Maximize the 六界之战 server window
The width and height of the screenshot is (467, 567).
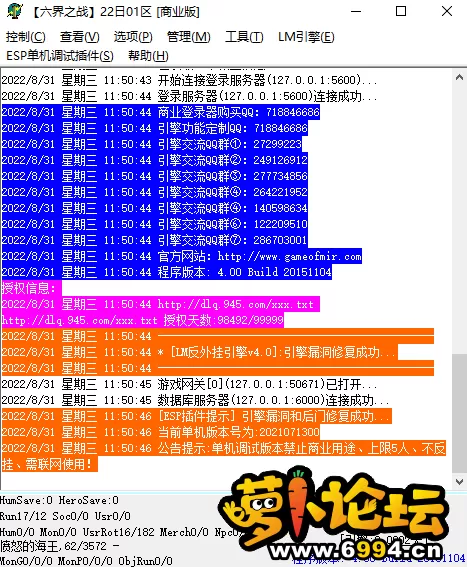(x=401, y=11)
